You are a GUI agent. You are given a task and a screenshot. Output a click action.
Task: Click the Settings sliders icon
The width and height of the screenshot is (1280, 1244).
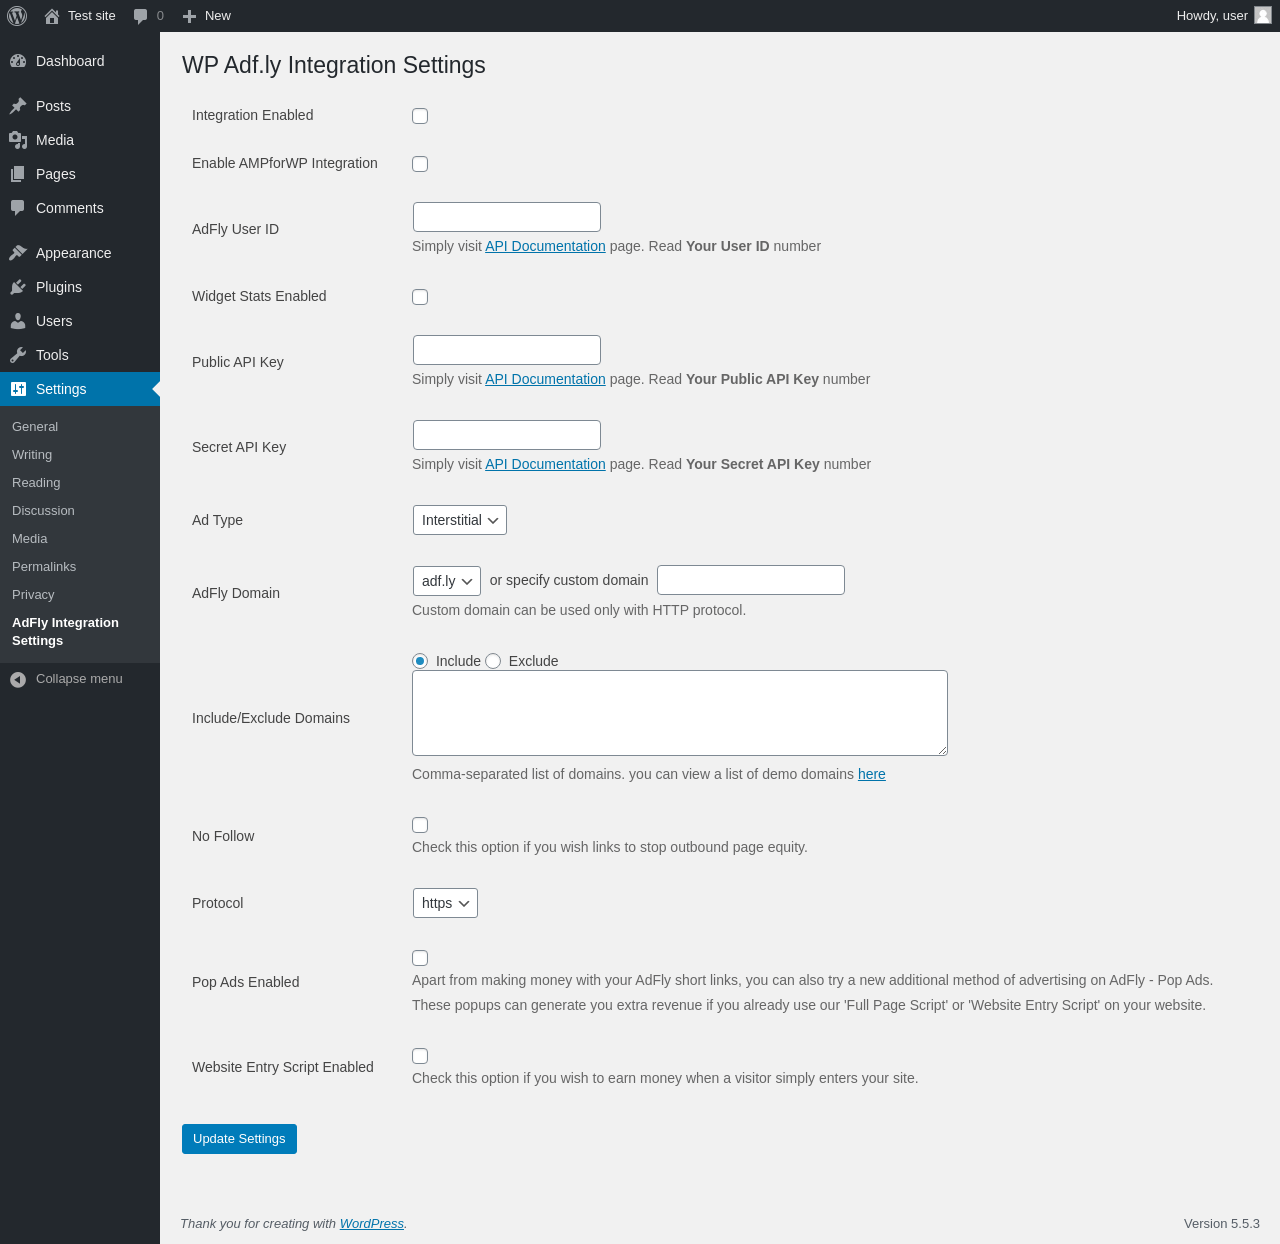click(18, 389)
